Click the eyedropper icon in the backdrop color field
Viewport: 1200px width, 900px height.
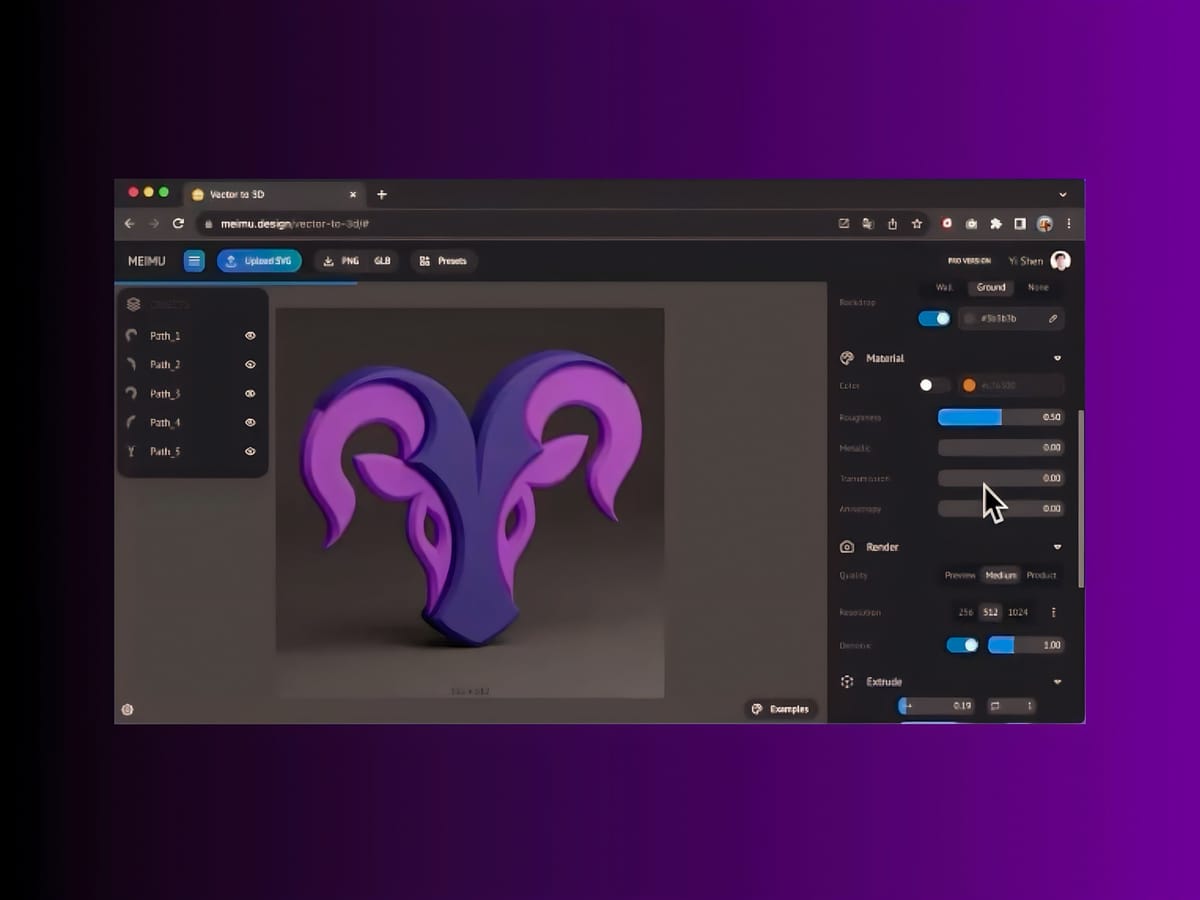tap(1052, 319)
